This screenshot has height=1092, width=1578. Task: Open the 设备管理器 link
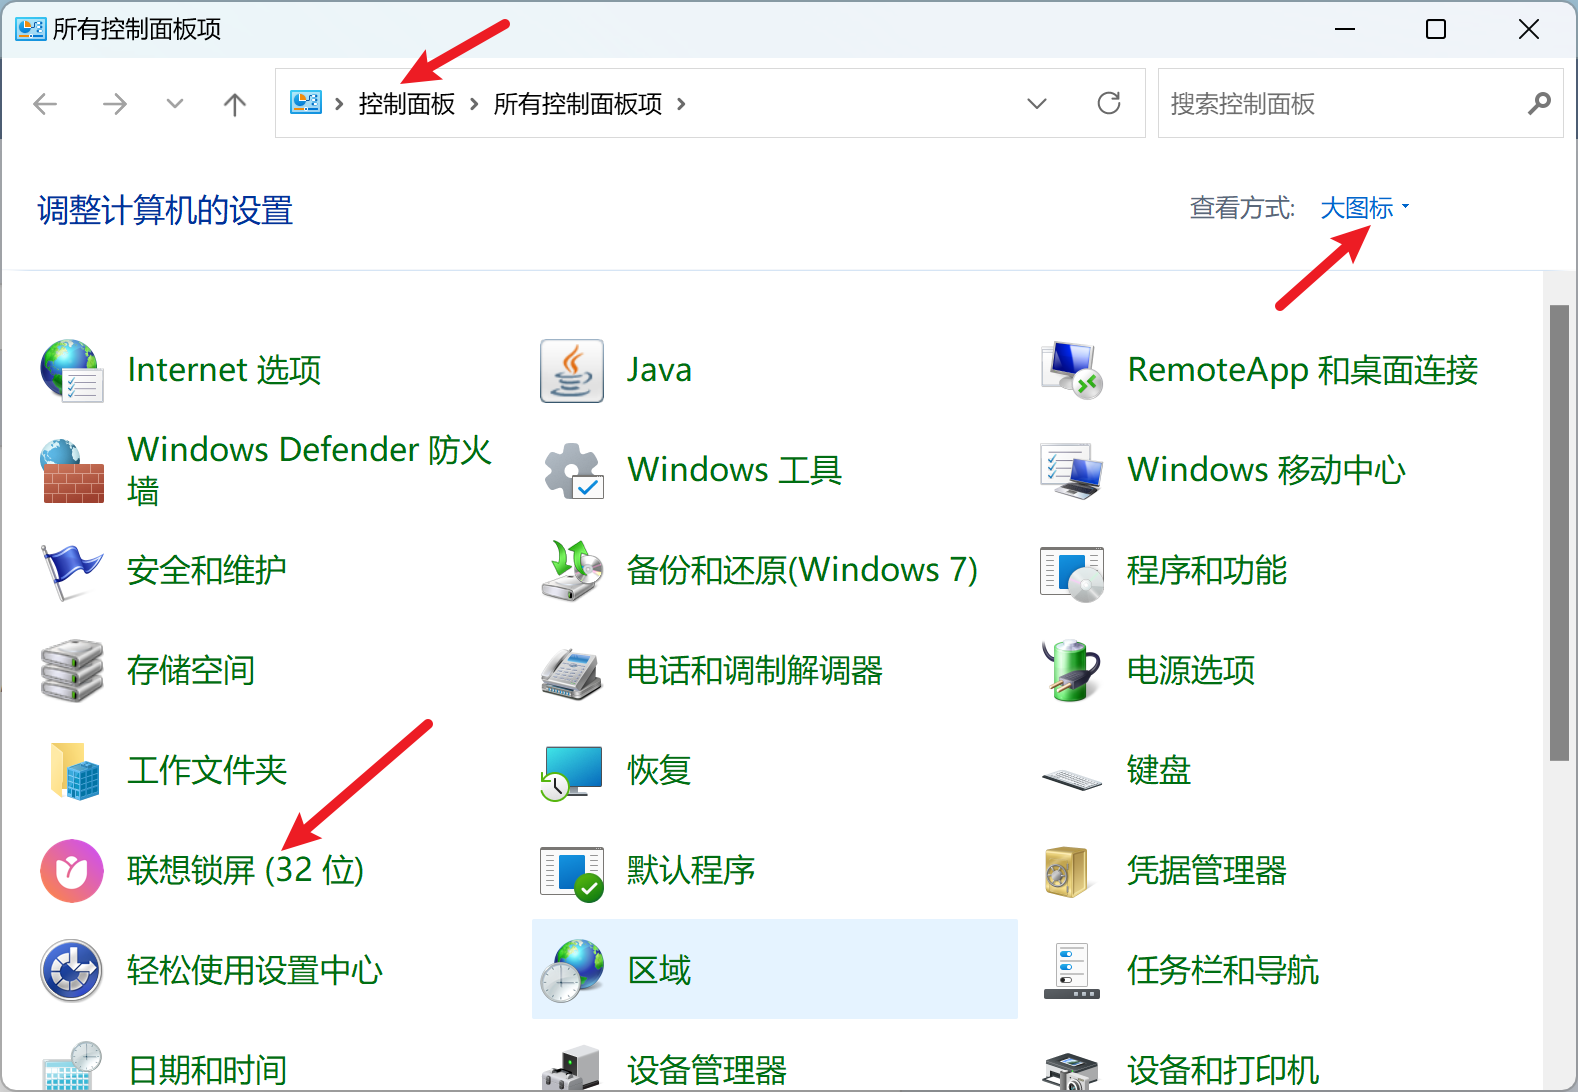click(x=707, y=1070)
